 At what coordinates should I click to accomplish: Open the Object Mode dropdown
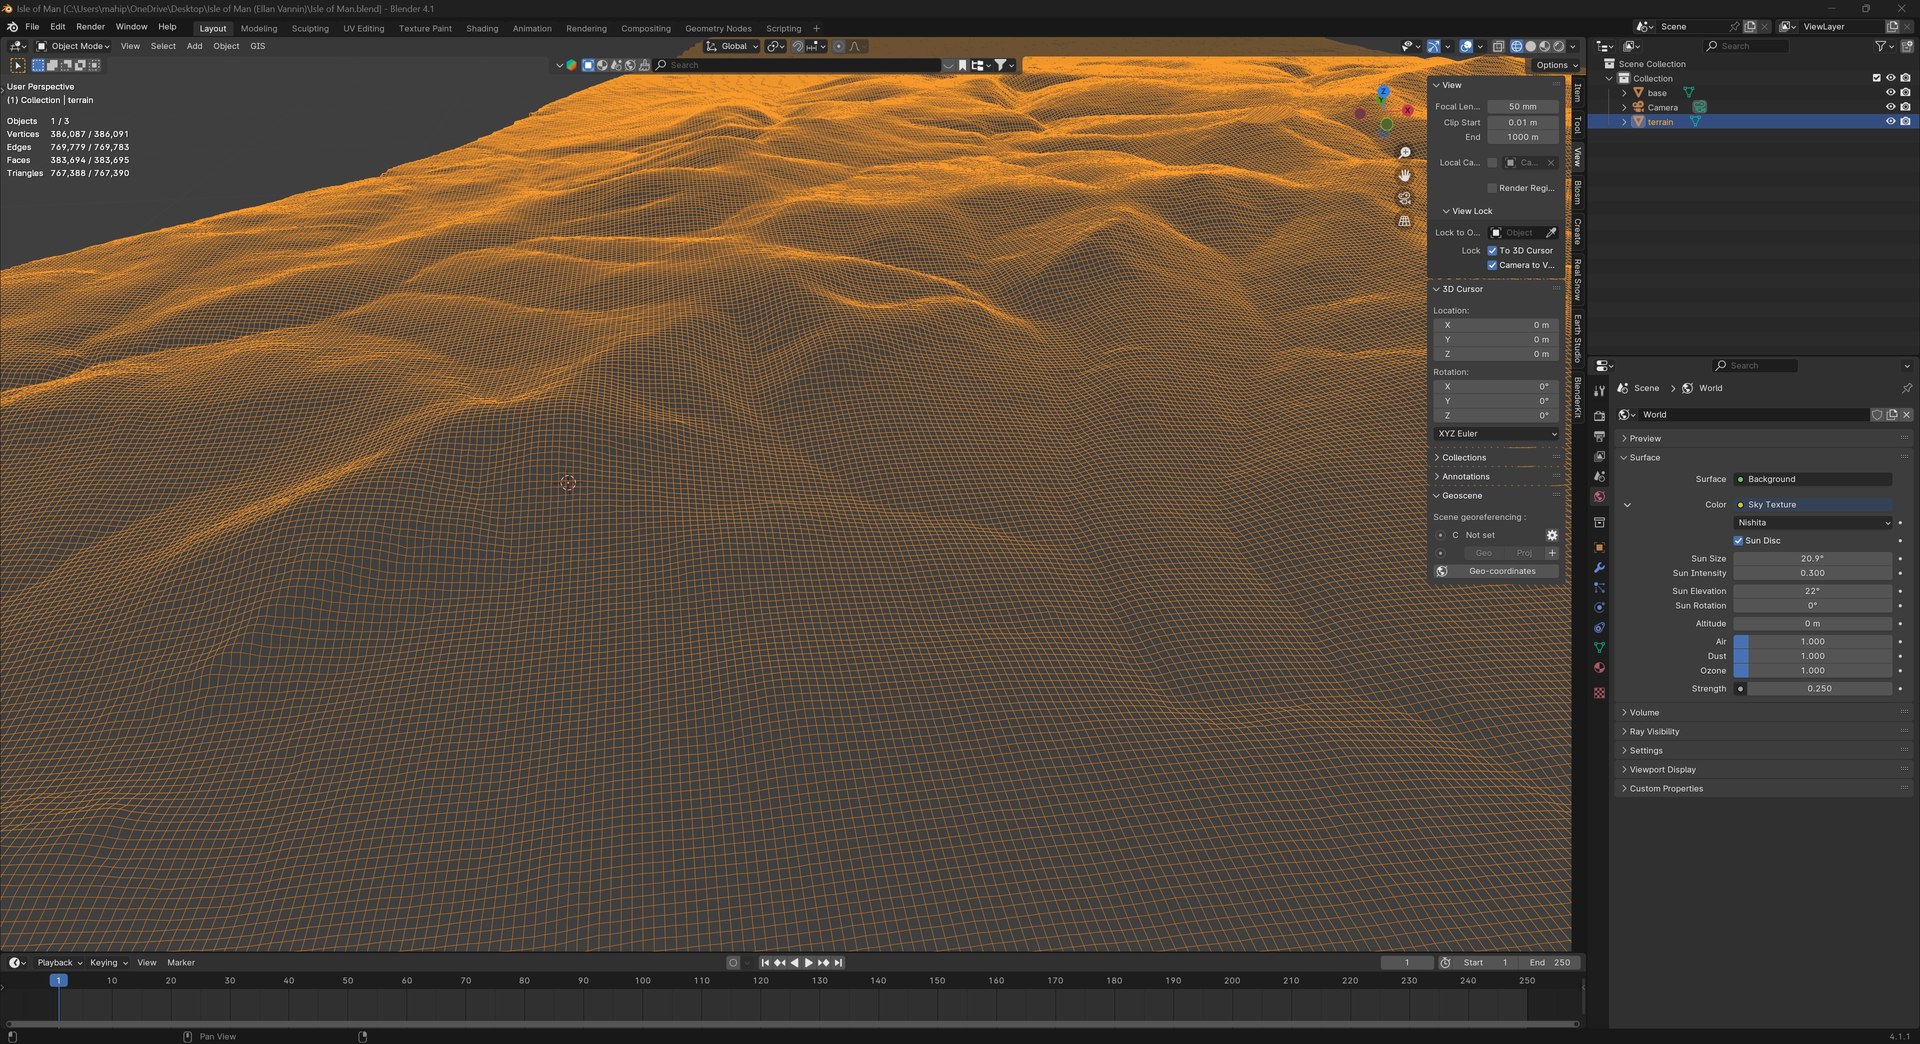pos(74,46)
